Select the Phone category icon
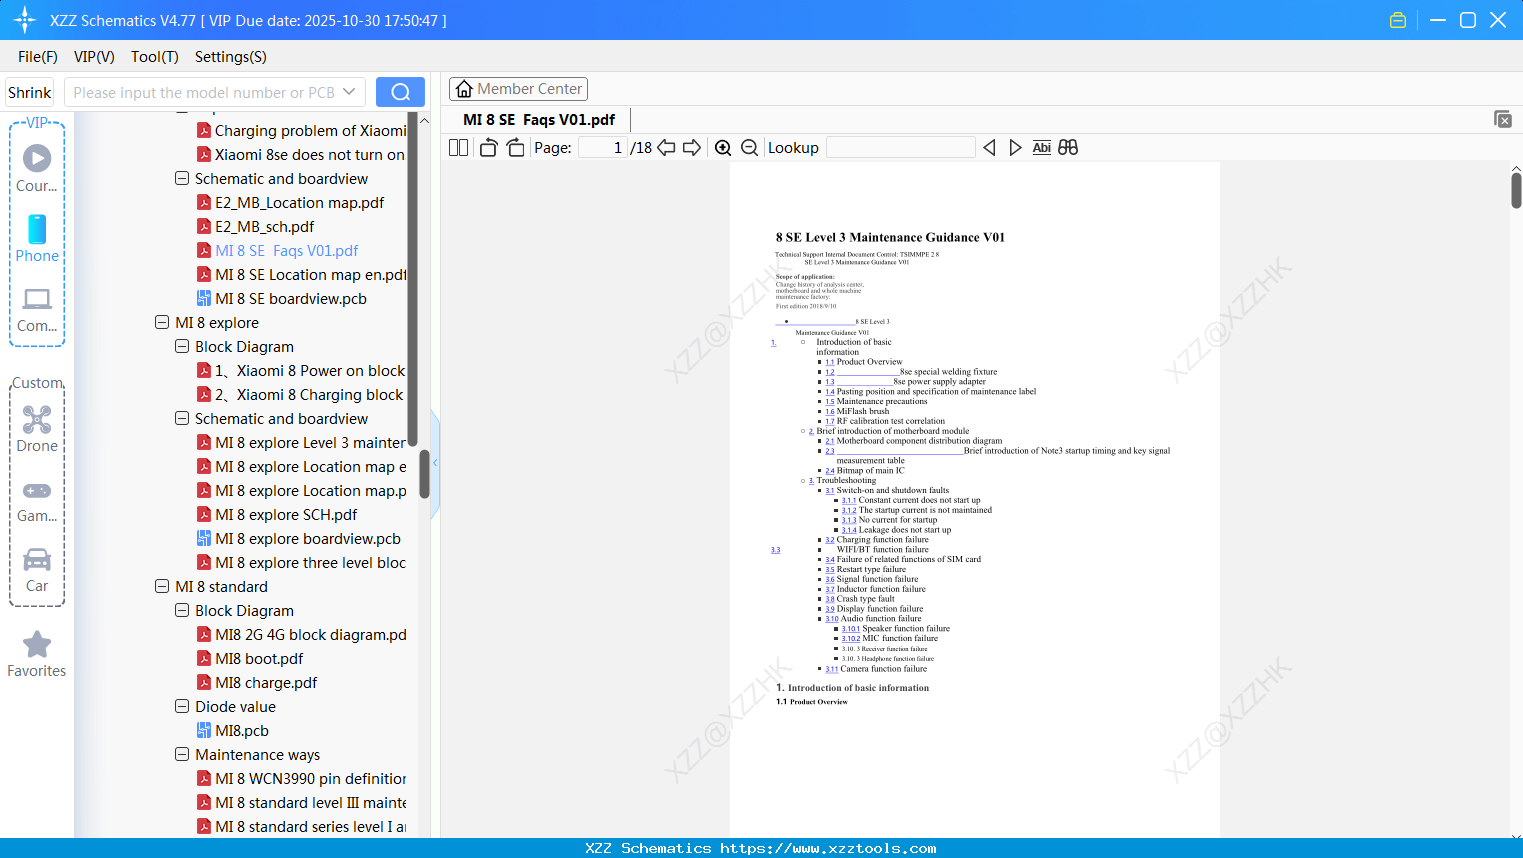 tap(37, 239)
